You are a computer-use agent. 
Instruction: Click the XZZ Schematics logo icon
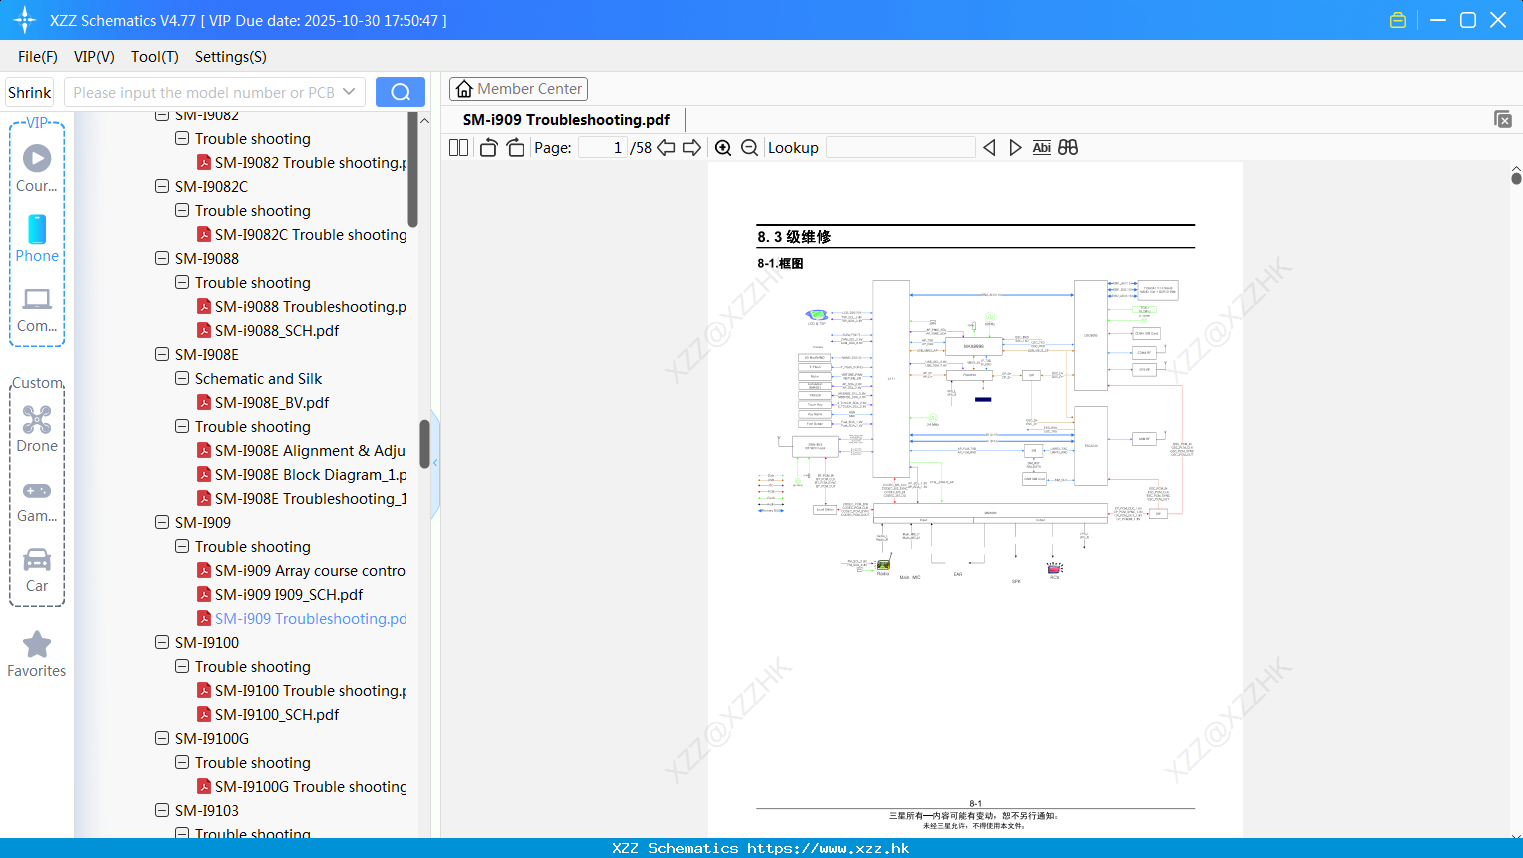(25, 20)
